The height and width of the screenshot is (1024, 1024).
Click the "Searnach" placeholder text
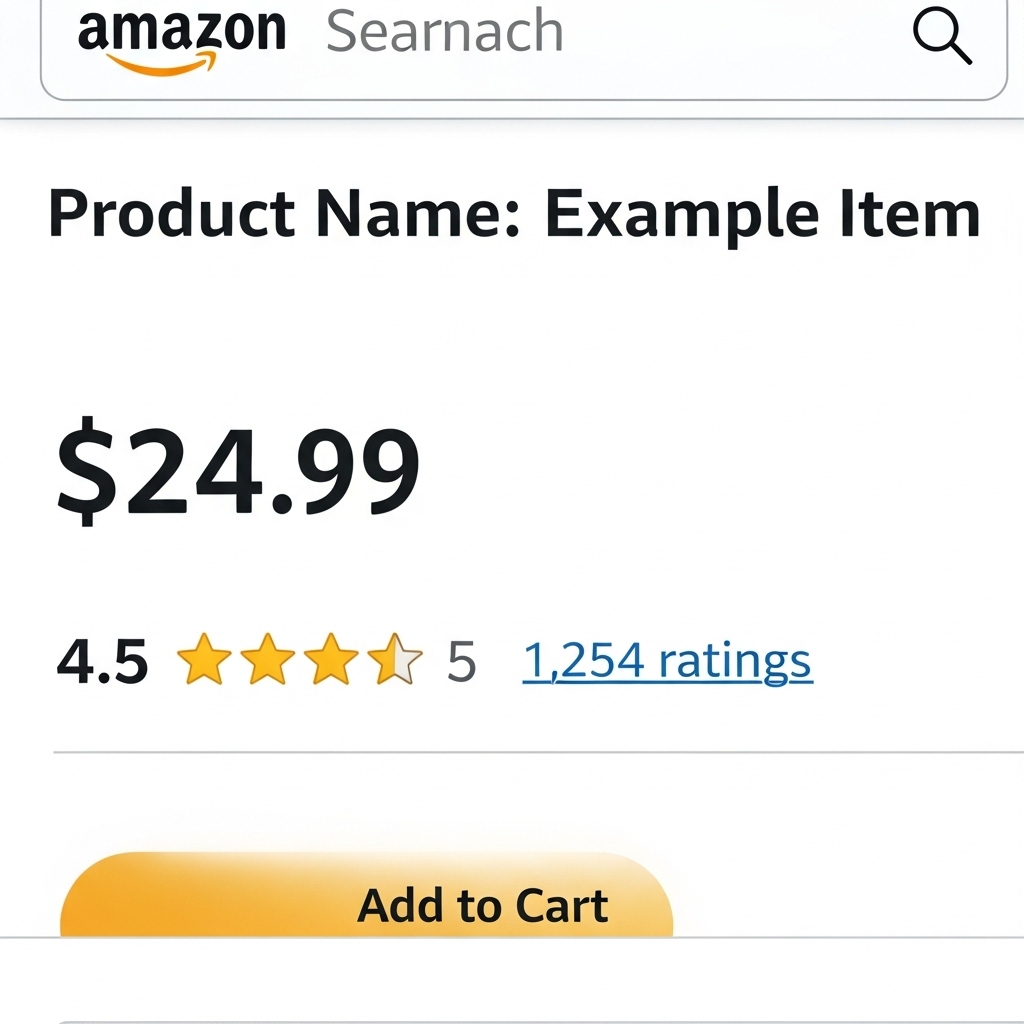point(444,33)
